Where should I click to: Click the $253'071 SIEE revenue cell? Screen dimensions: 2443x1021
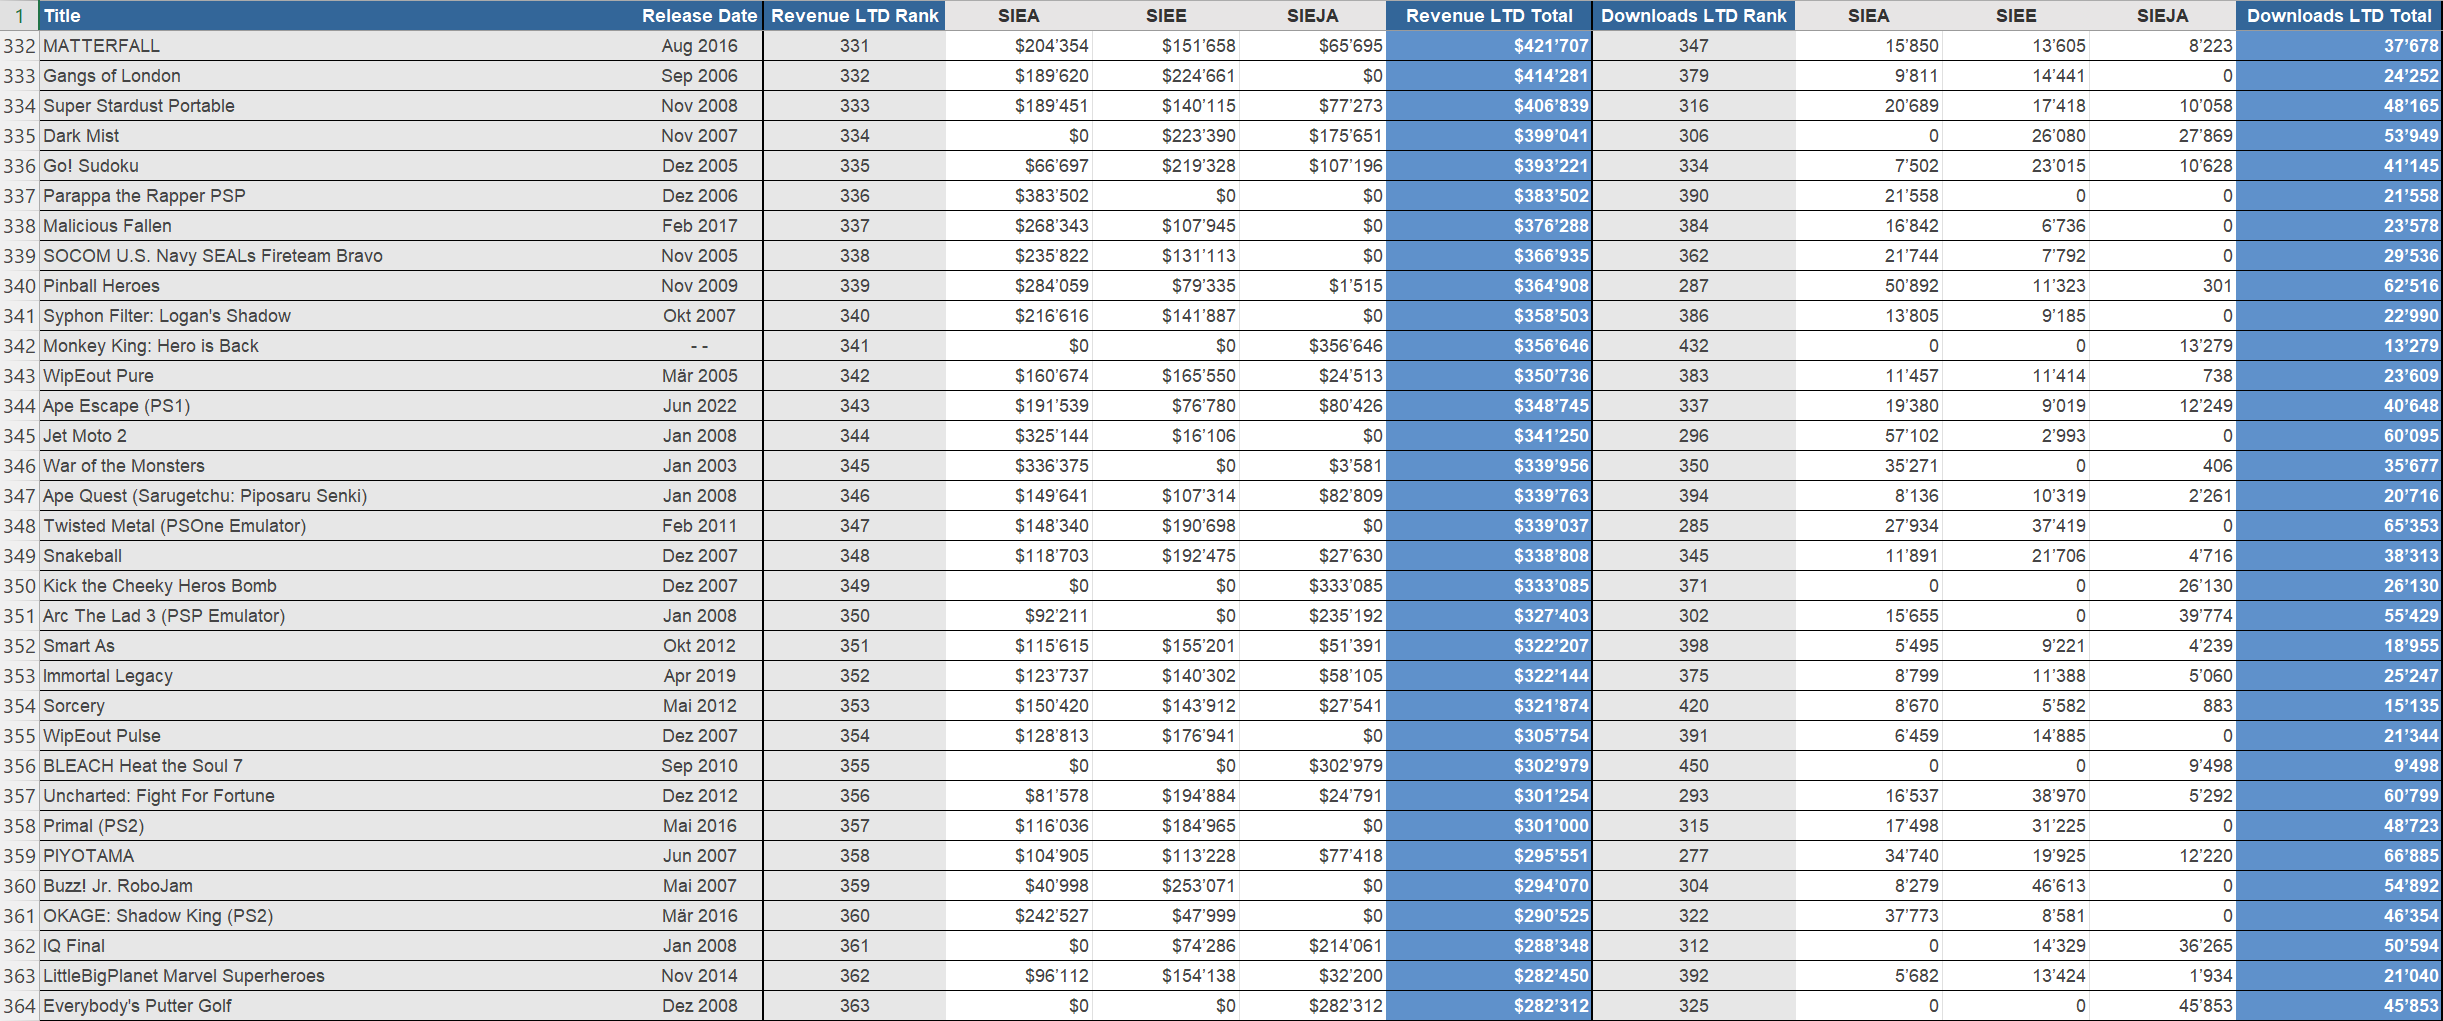pyautogui.click(x=1198, y=886)
